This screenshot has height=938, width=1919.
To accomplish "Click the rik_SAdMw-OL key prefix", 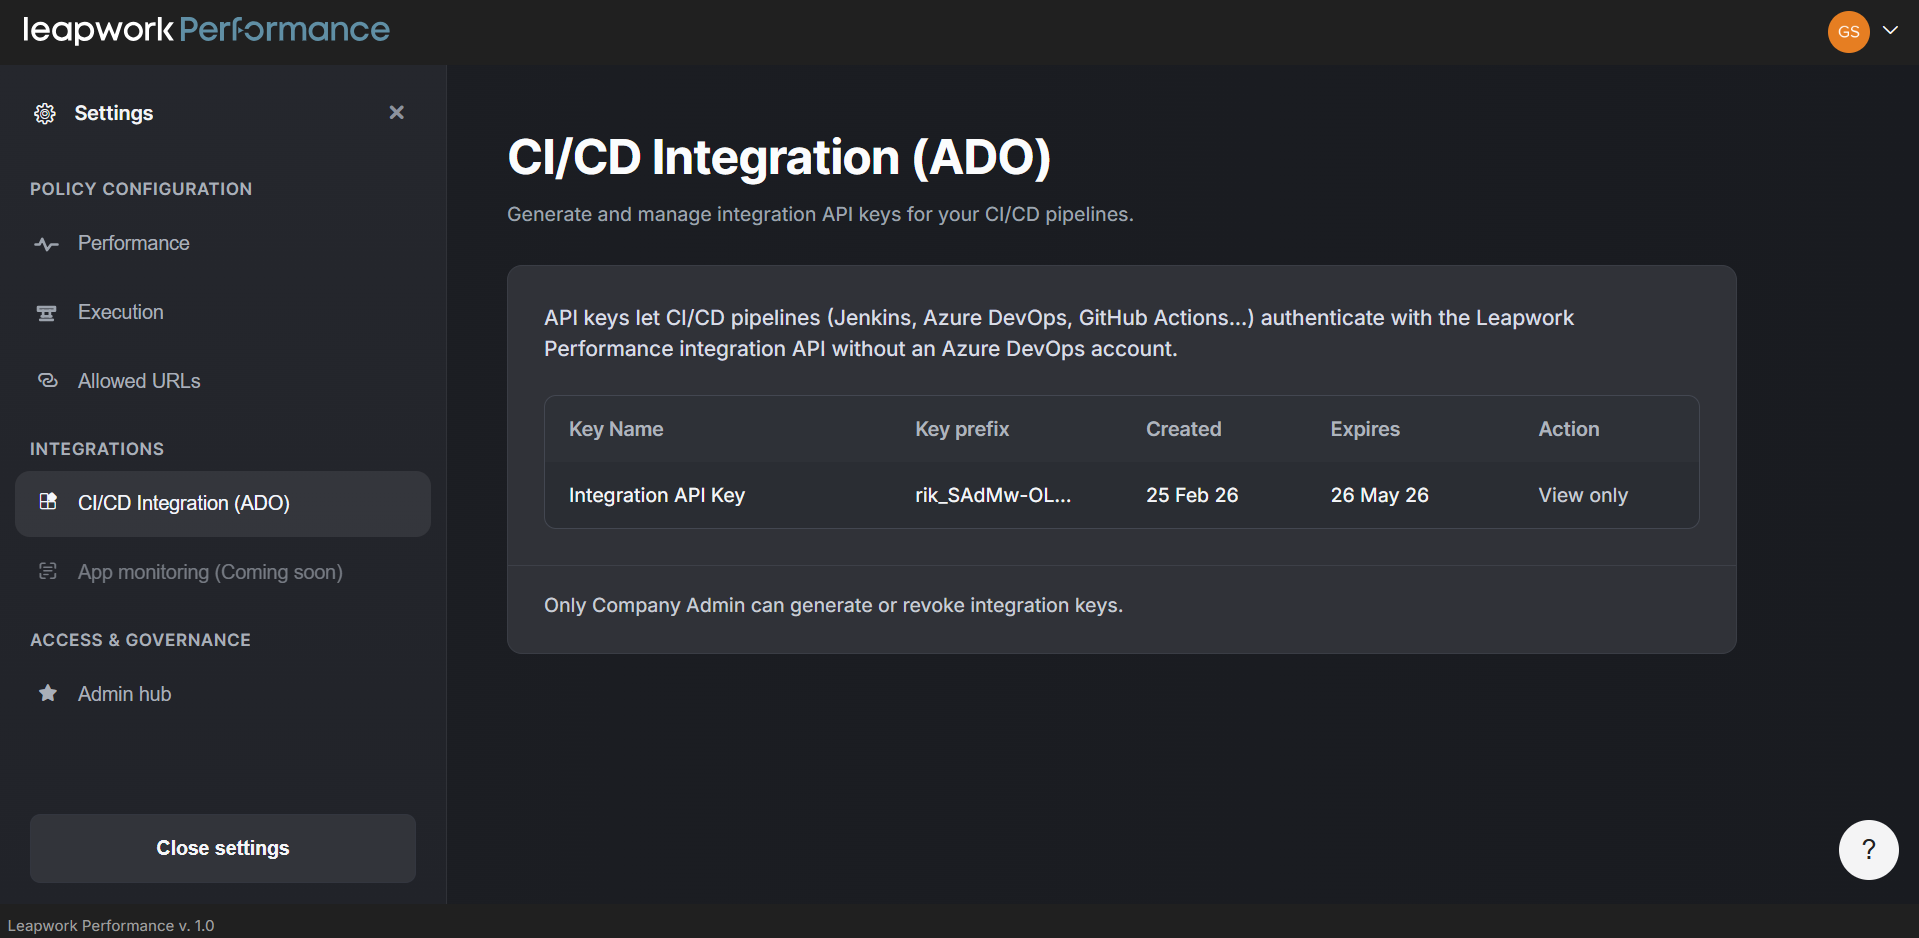I will [993, 495].
